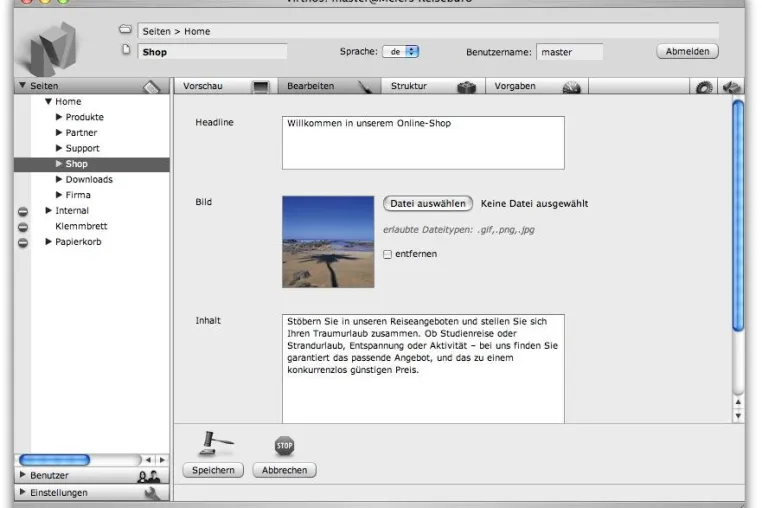Switch to the Bearbeiten tab
This screenshot has height=508, width=762.
point(329,86)
